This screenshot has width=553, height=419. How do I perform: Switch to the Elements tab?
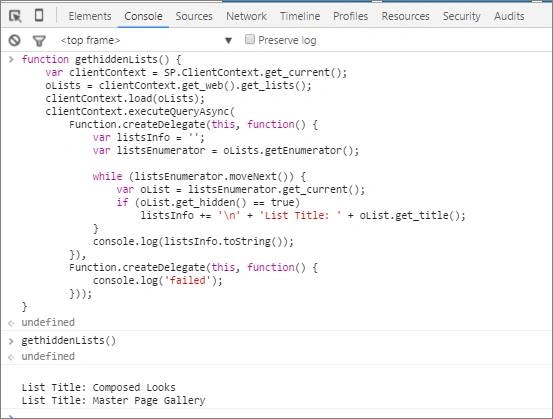90,16
